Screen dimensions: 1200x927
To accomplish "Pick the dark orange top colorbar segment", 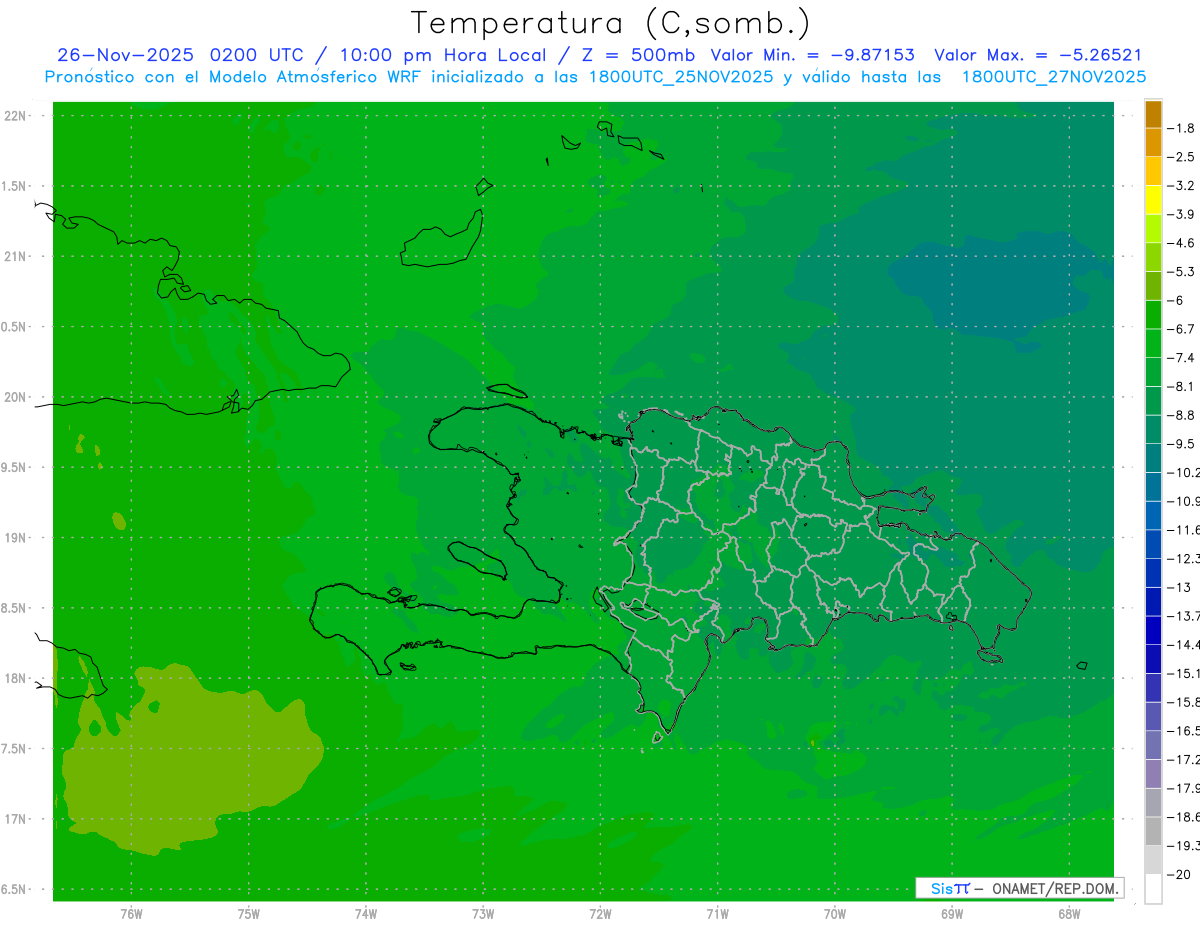I will pos(1153,114).
